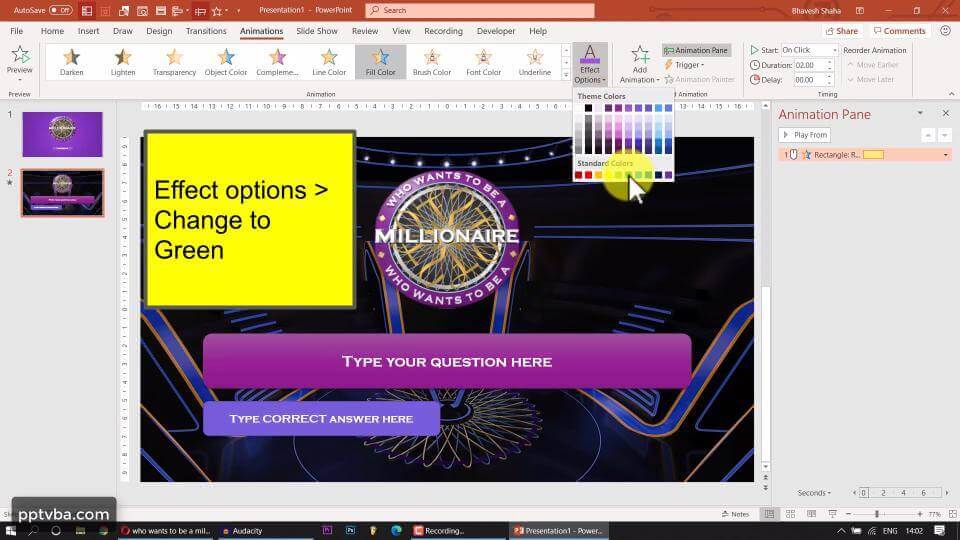Expand the animation gallery more arrow
Viewport: 960px width, 540px height.
pyautogui.click(x=566, y=76)
